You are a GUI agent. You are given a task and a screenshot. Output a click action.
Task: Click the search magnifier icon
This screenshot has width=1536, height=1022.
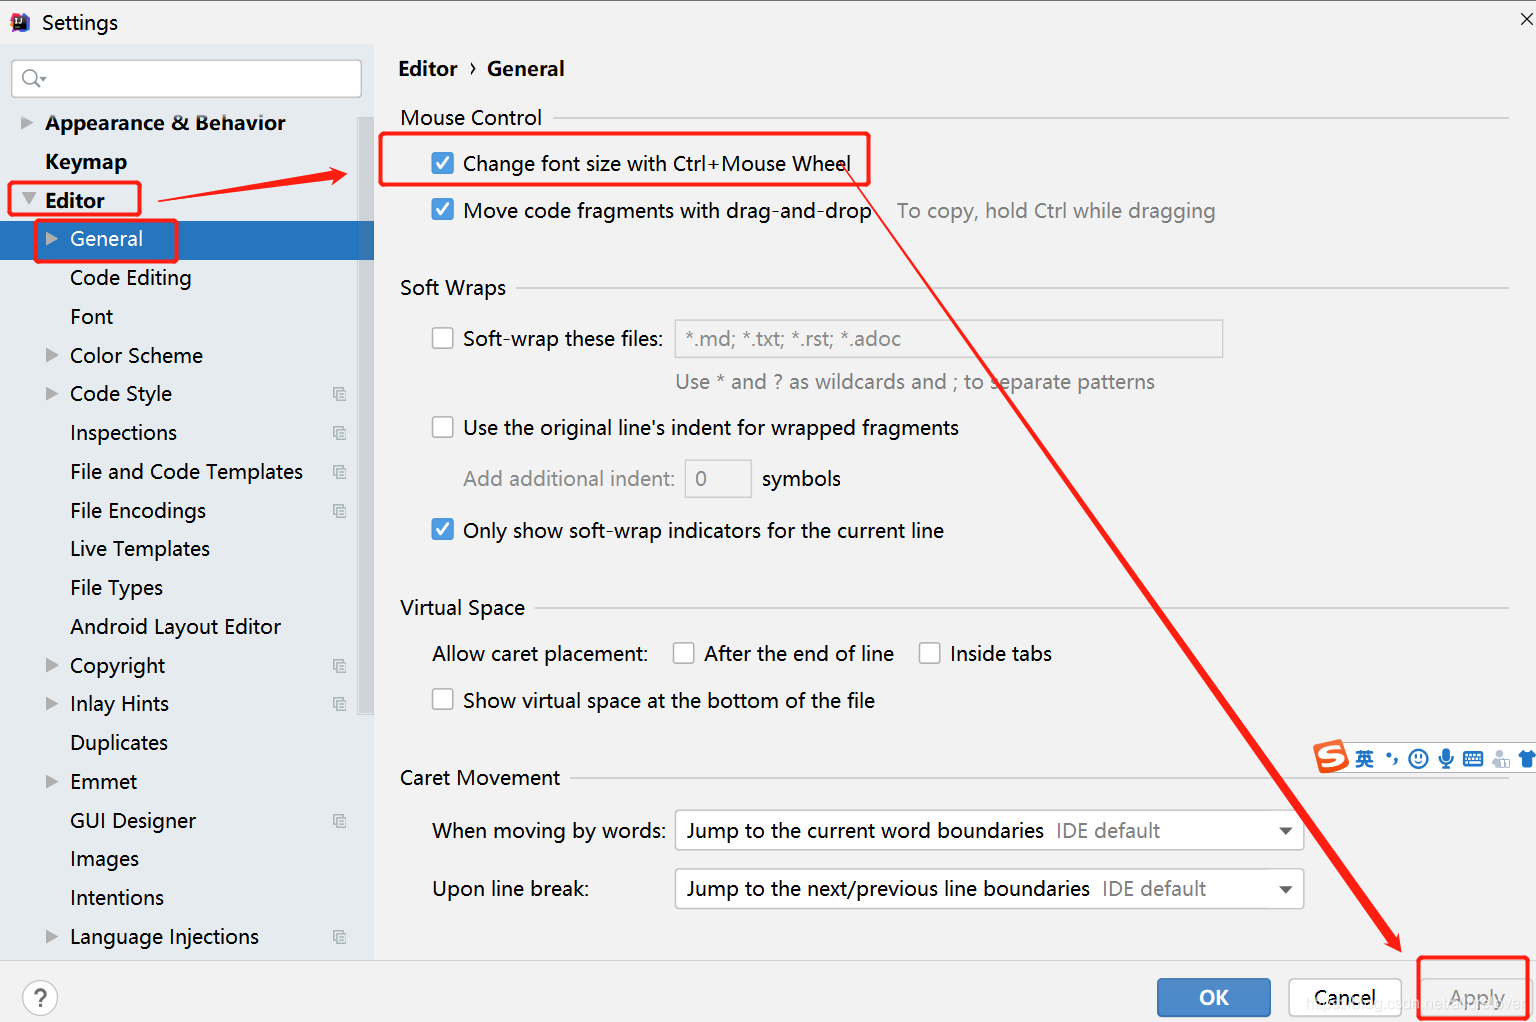pos(33,78)
